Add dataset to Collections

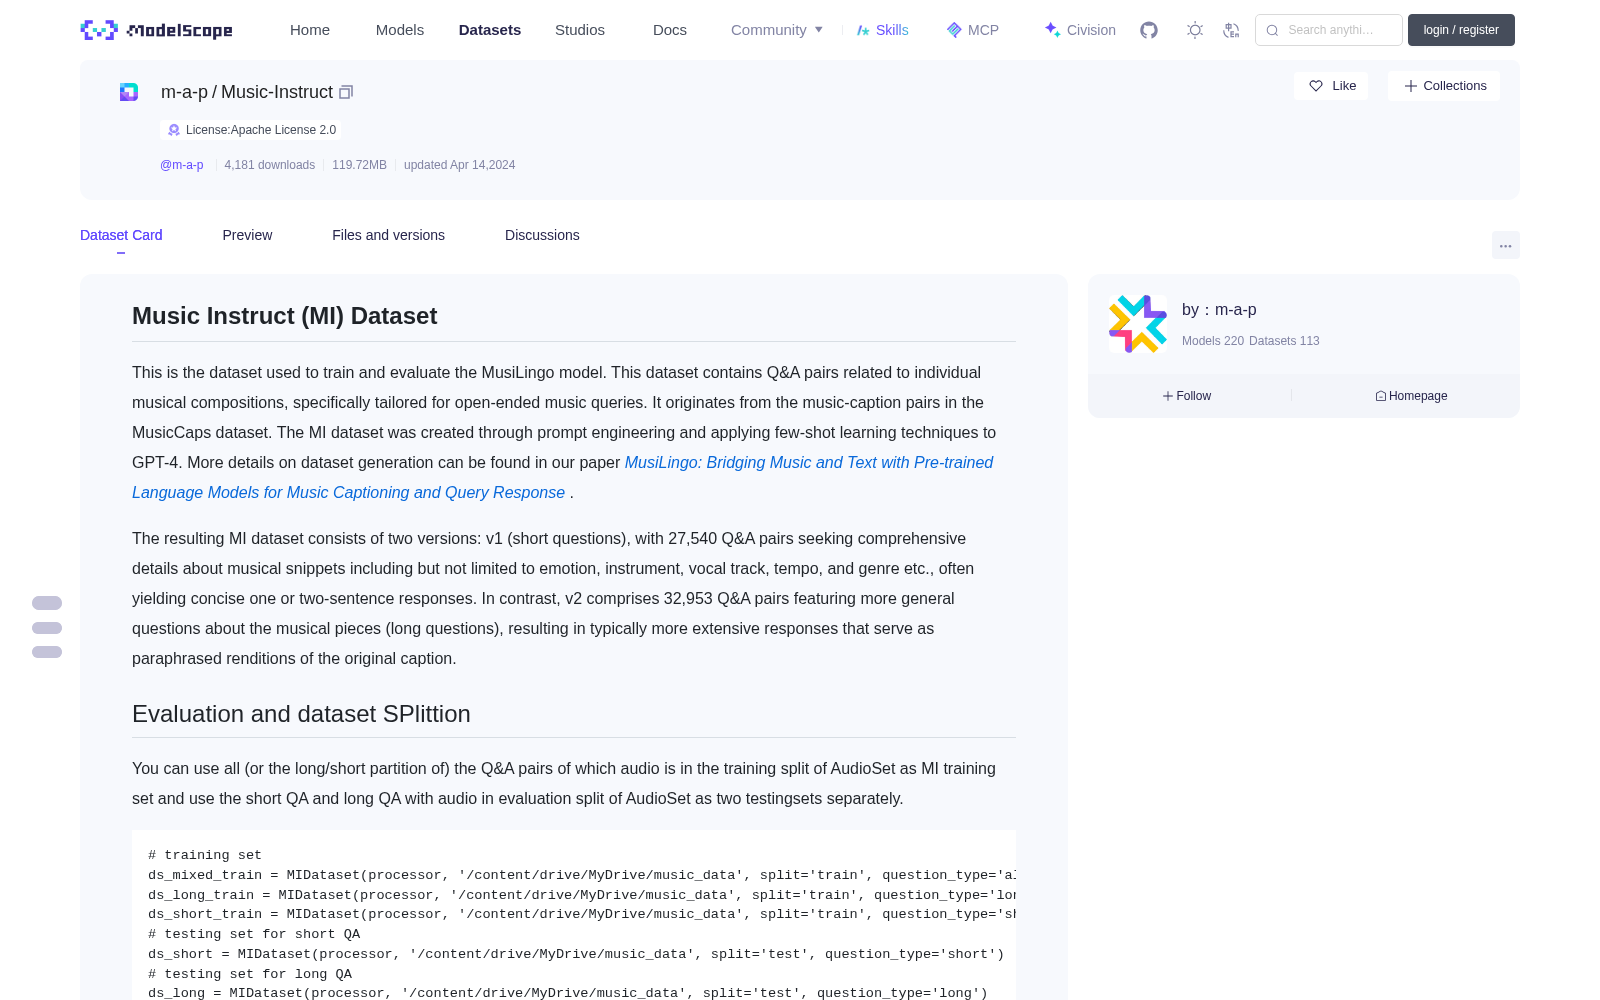click(x=1444, y=86)
